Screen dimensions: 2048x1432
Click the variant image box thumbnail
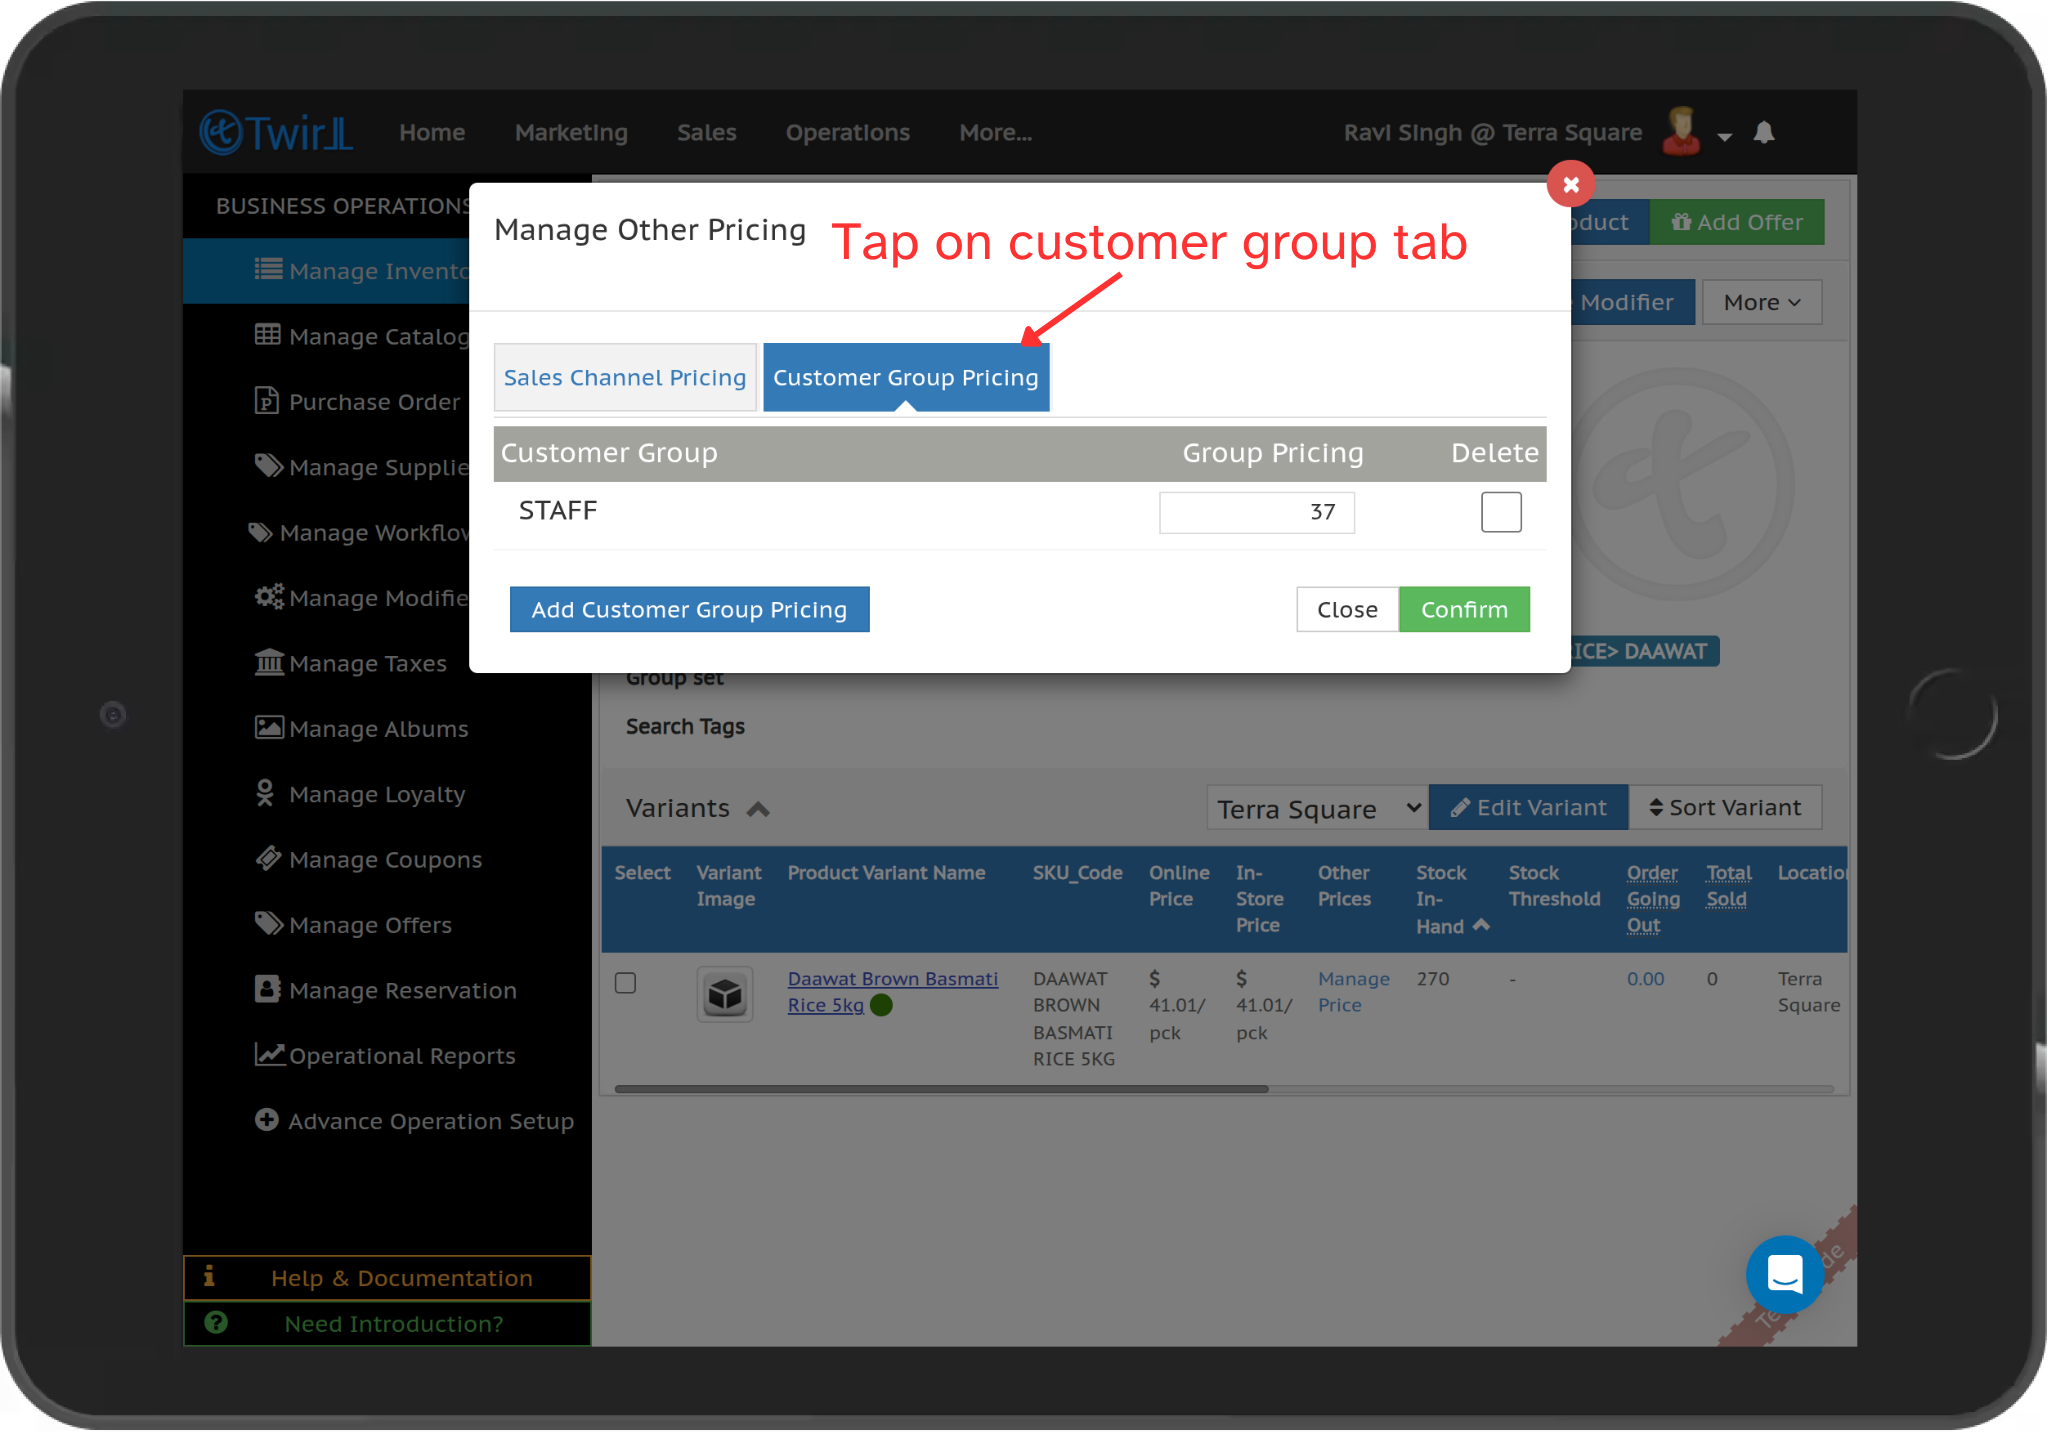pos(725,994)
